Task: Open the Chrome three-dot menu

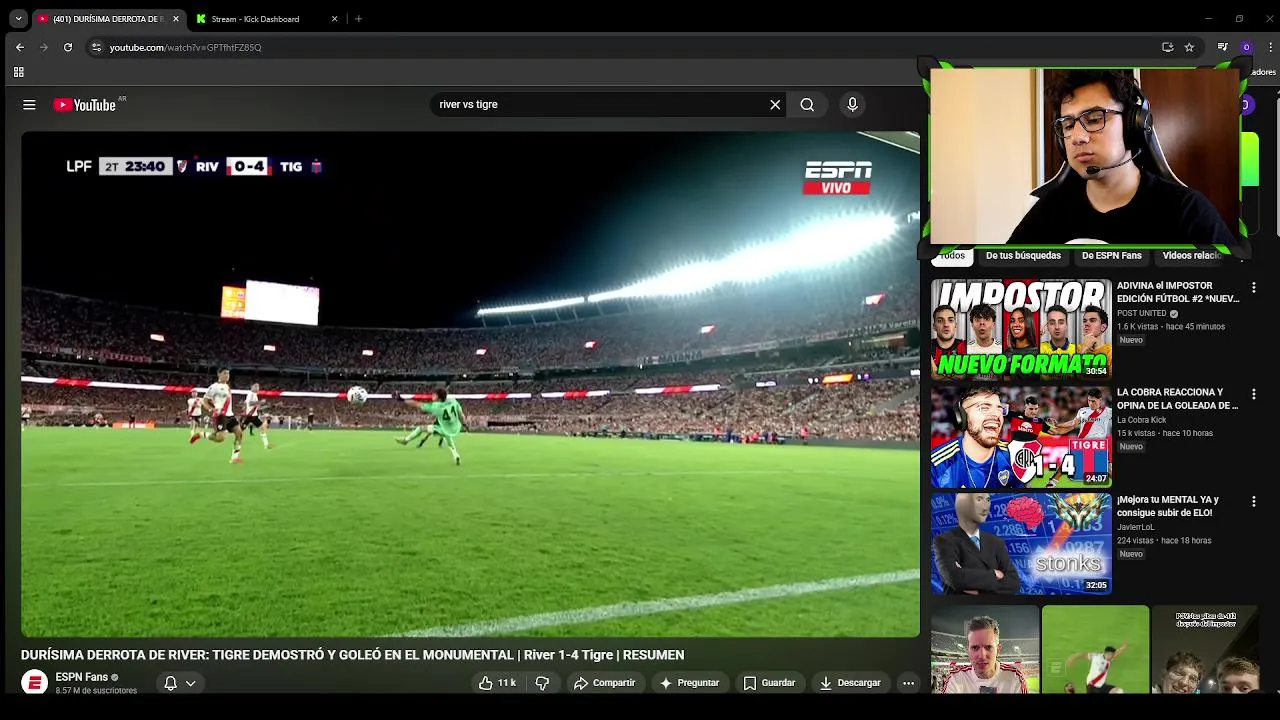Action: coord(1270,47)
